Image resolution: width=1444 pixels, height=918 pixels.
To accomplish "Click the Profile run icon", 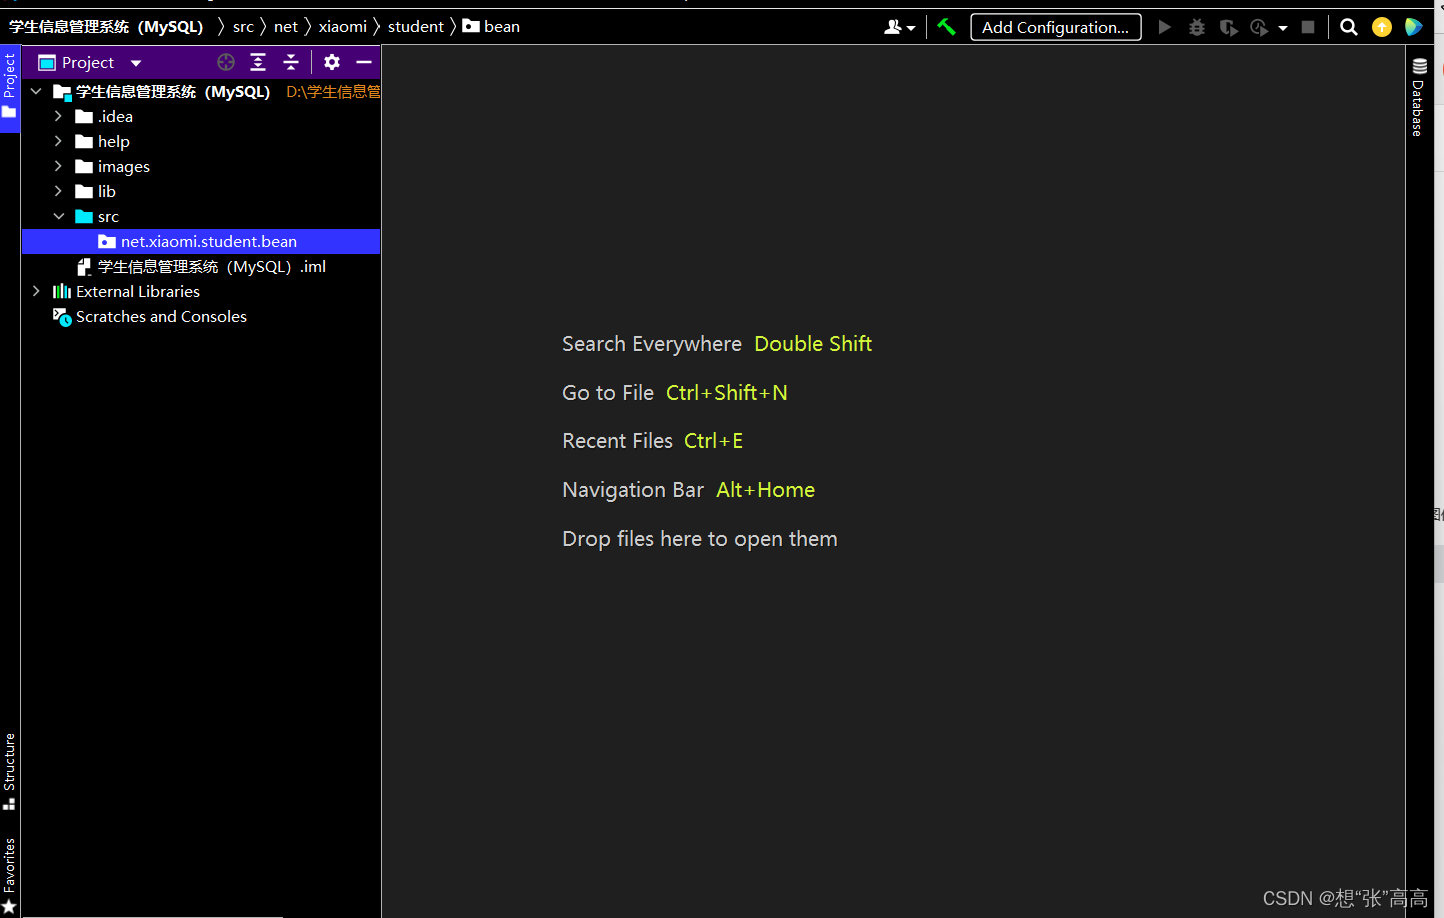I will 1259,27.
